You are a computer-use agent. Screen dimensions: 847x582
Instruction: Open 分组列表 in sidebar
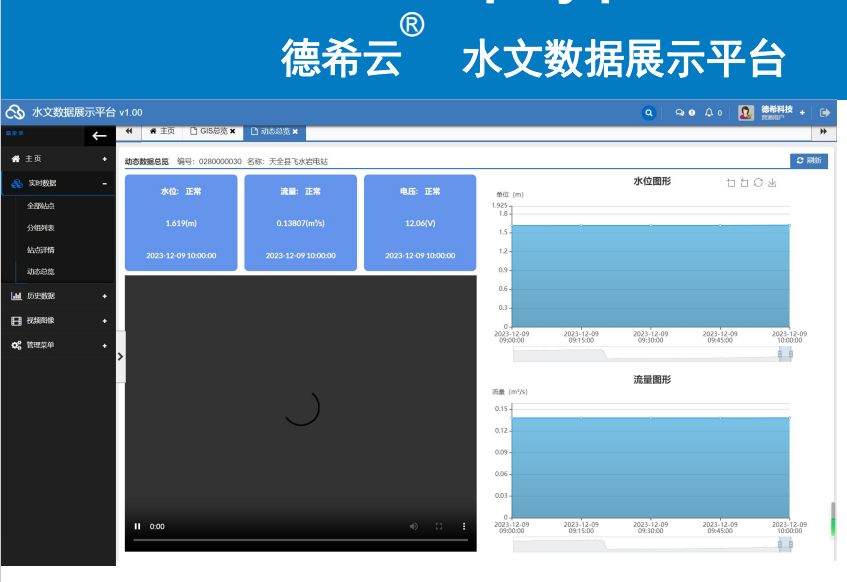tap(41, 228)
